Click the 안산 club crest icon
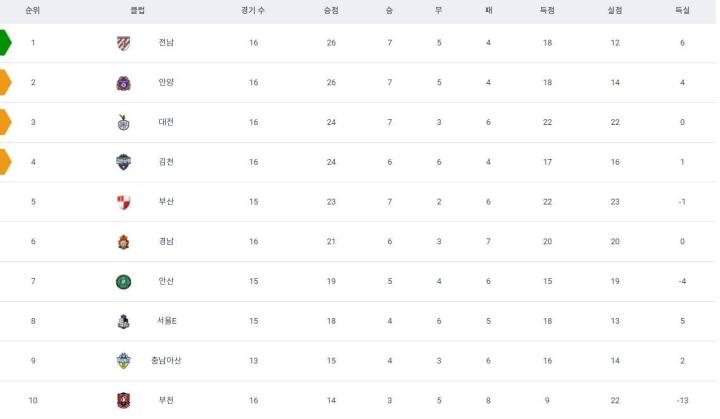720x419 pixels. click(123, 281)
